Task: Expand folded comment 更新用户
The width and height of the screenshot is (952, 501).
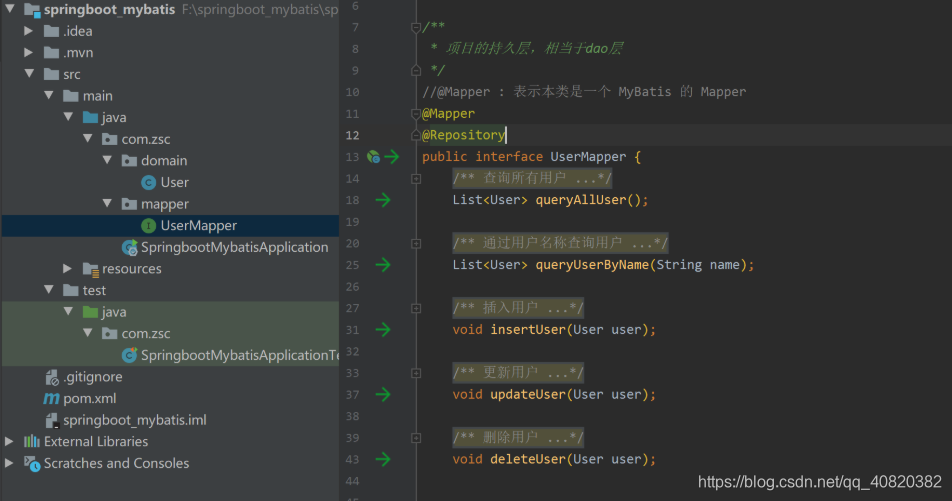Action: pos(416,373)
